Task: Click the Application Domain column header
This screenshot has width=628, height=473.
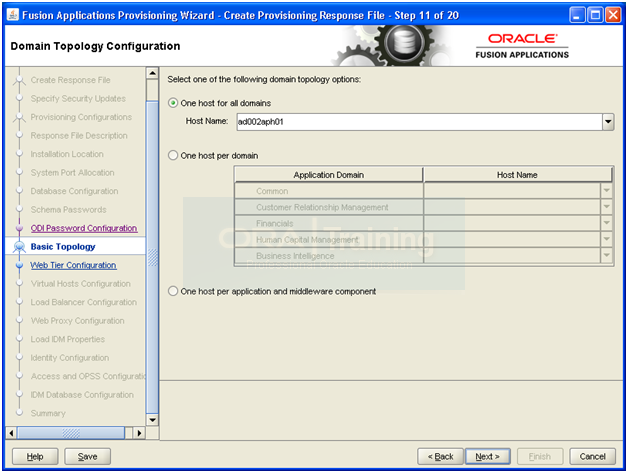Action: [x=329, y=175]
